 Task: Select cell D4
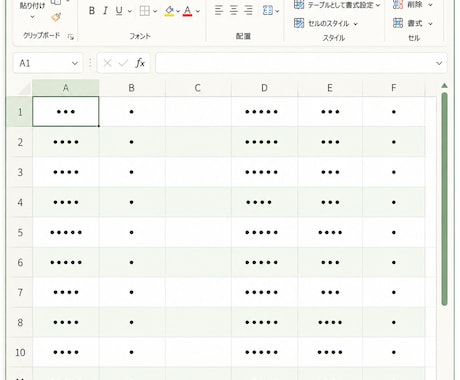[x=264, y=202]
